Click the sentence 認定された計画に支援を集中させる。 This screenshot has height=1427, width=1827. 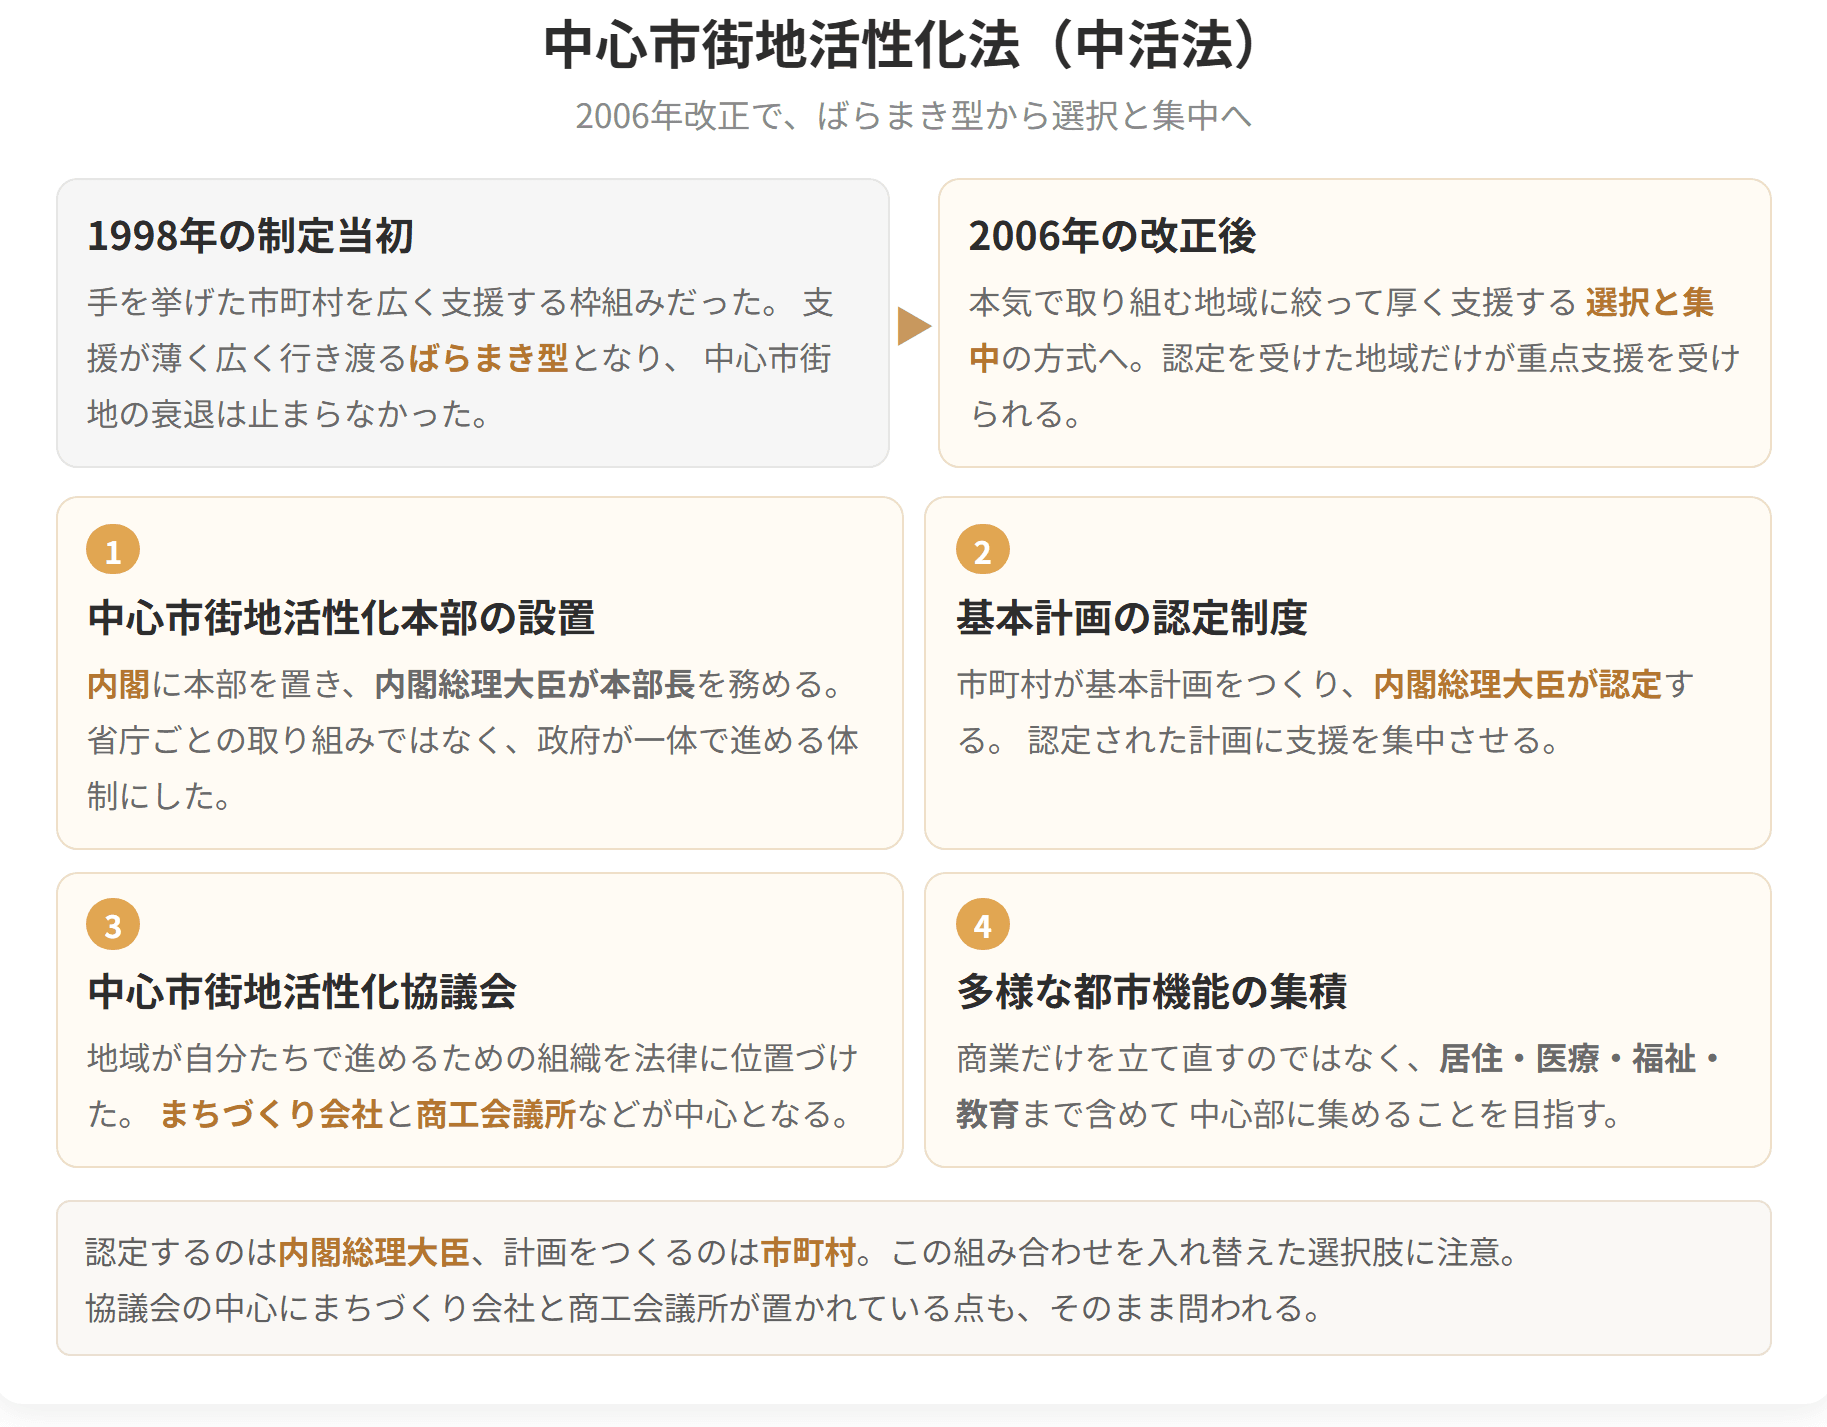coord(1296,740)
